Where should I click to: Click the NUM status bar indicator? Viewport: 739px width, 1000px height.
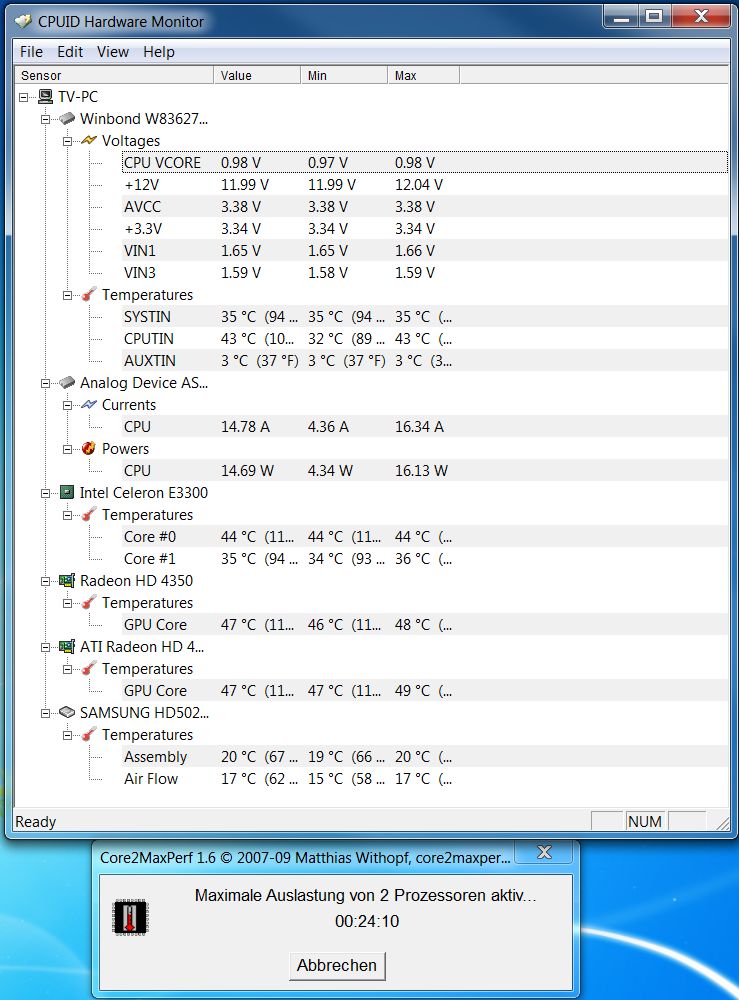click(645, 821)
